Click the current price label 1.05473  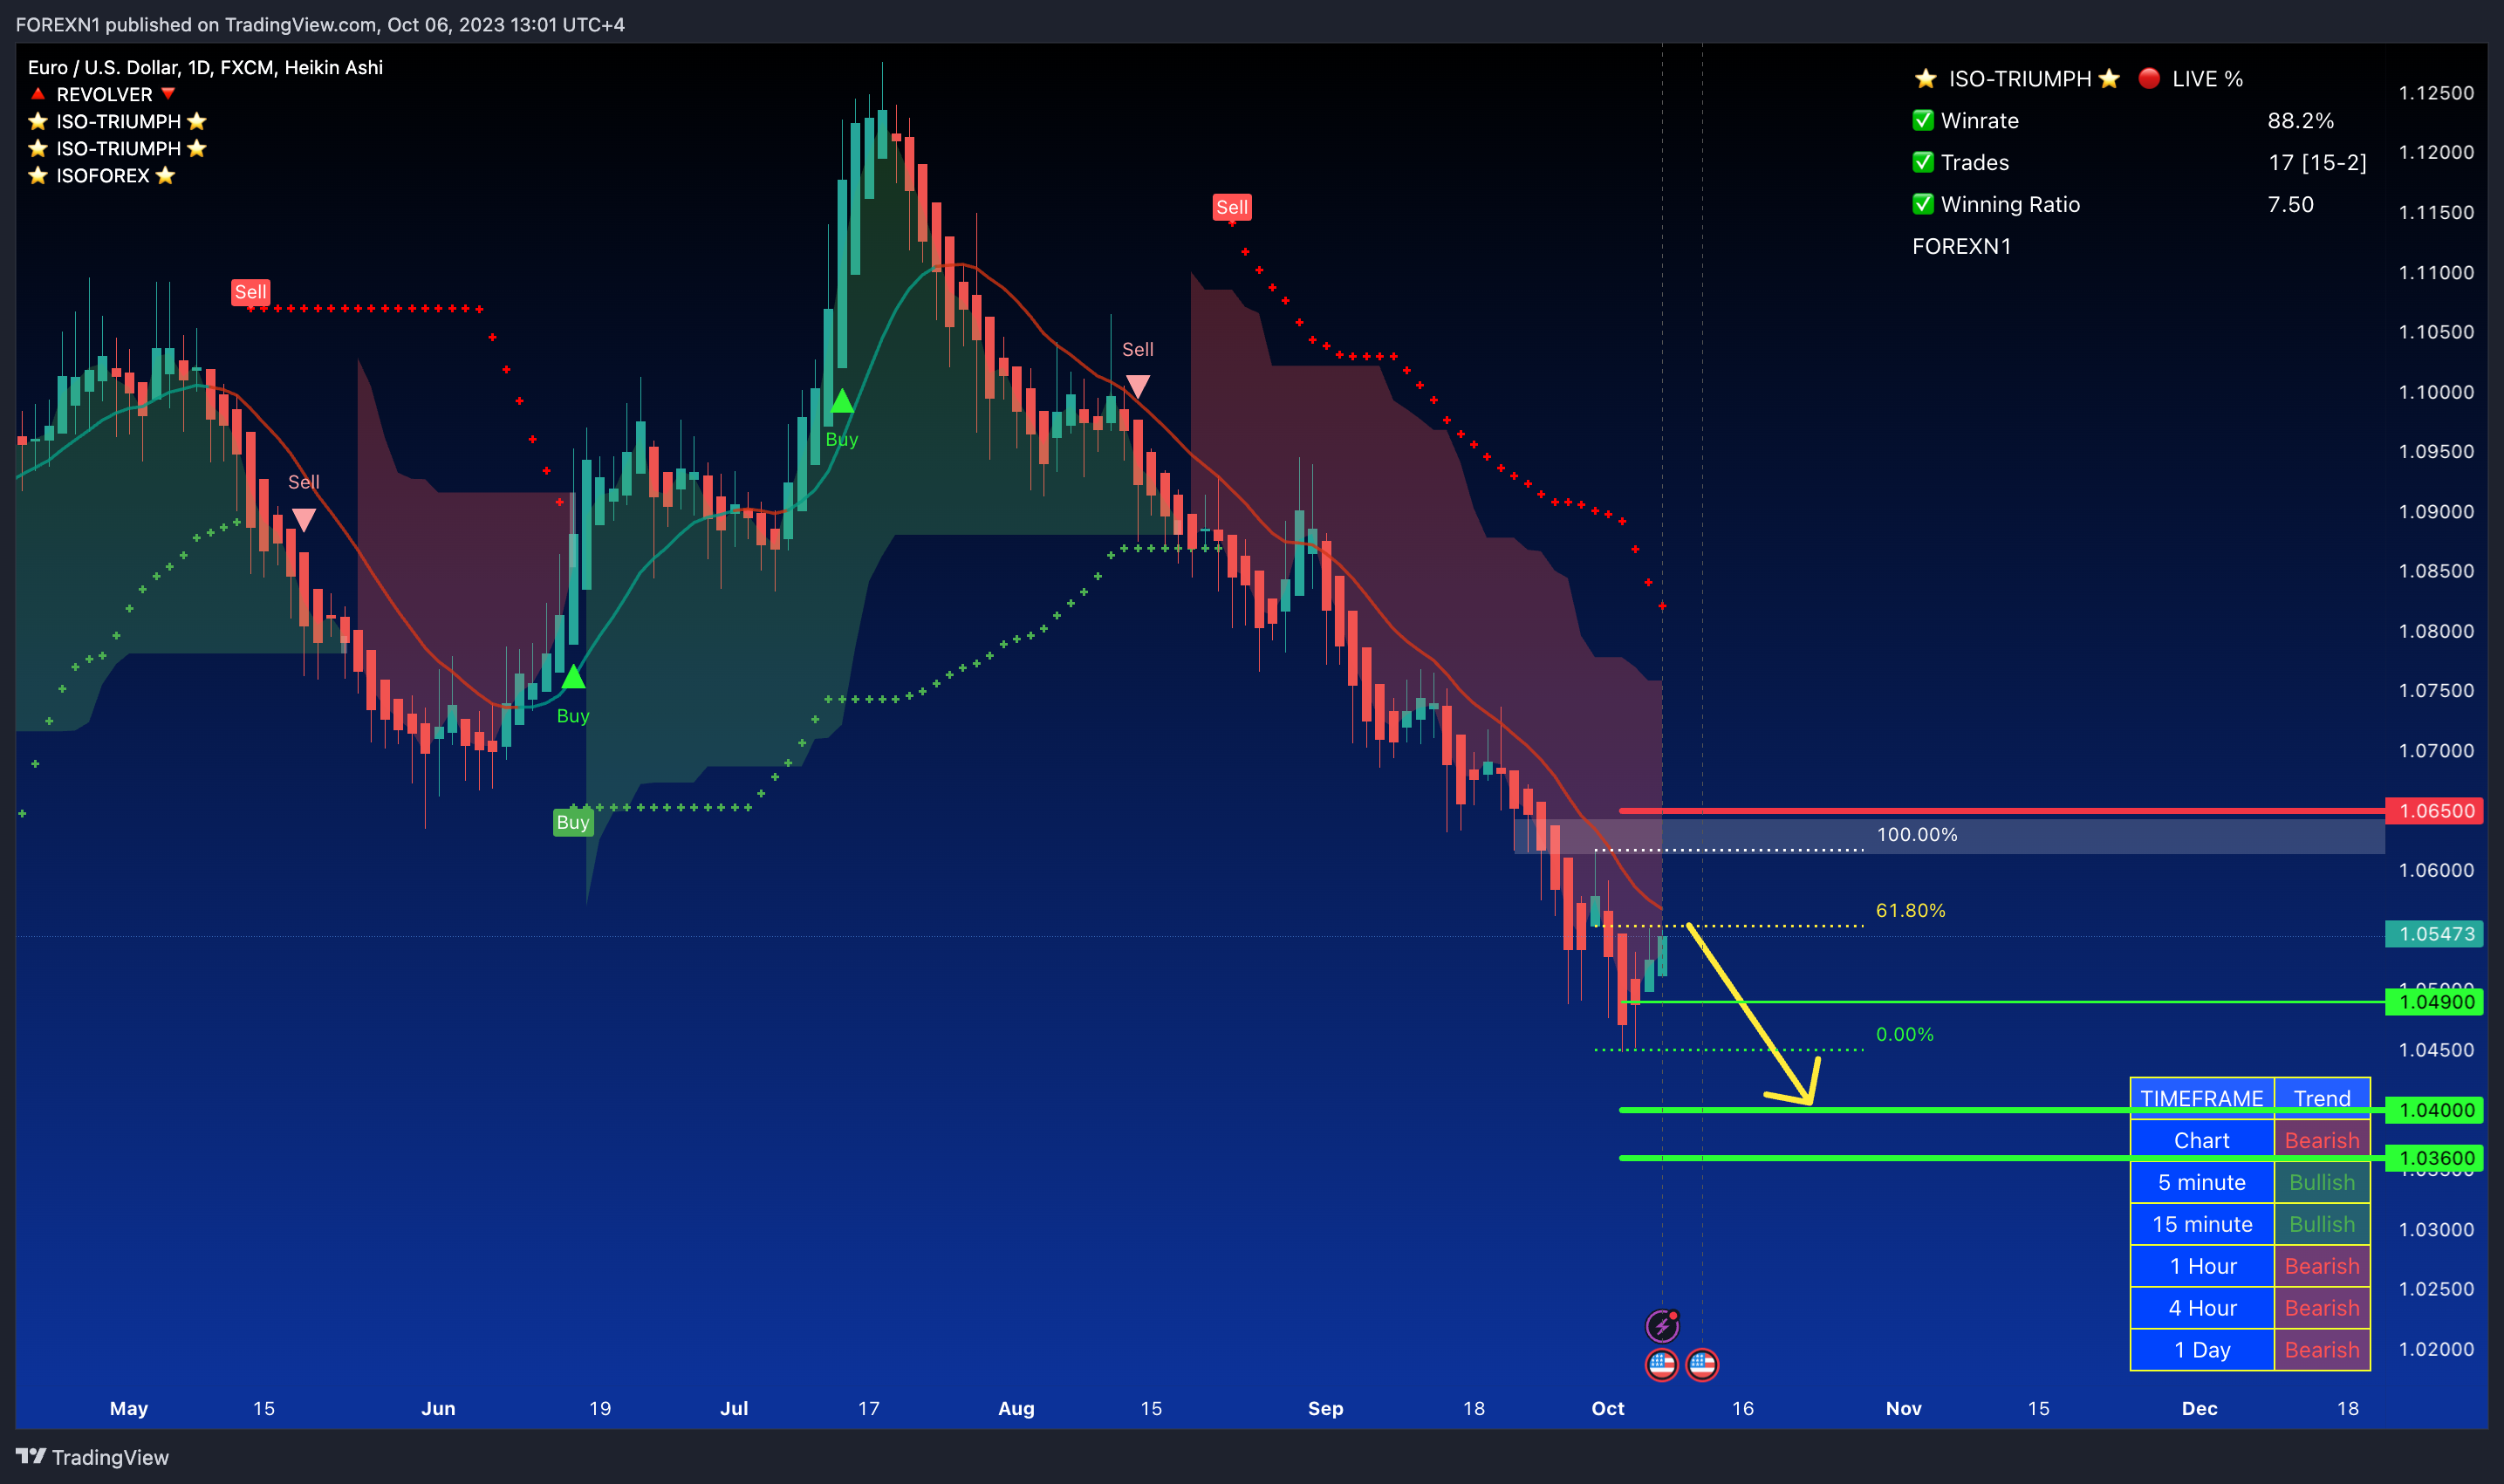pos(2434,934)
